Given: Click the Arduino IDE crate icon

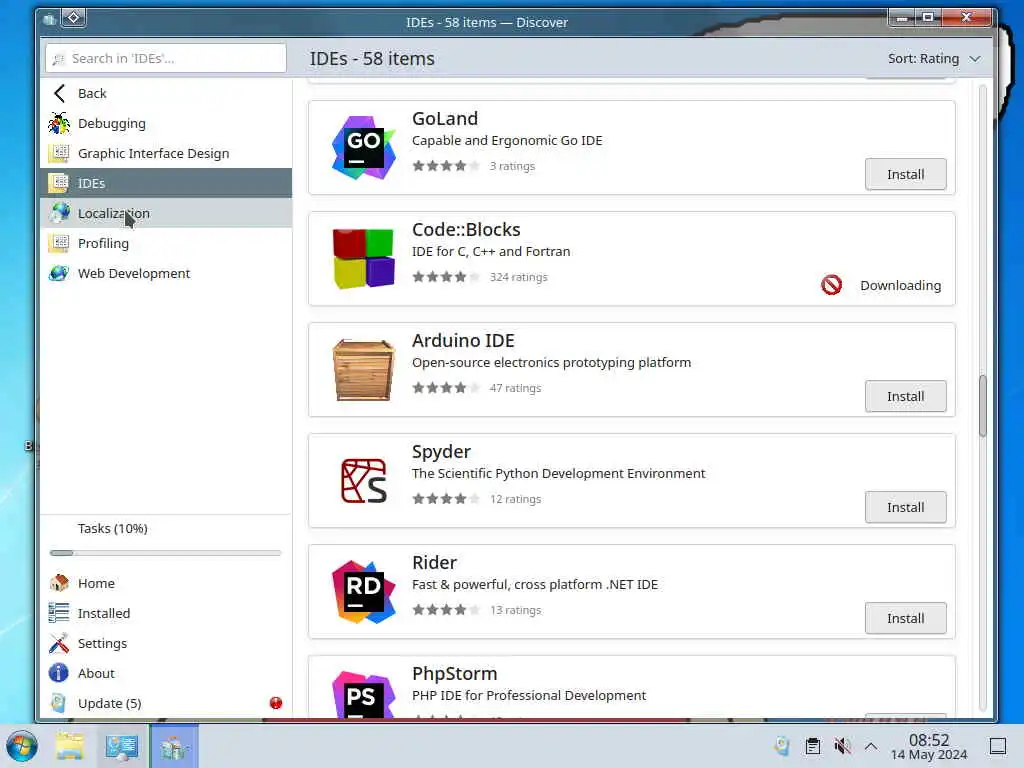Looking at the screenshot, I should (x=363, y=370).
